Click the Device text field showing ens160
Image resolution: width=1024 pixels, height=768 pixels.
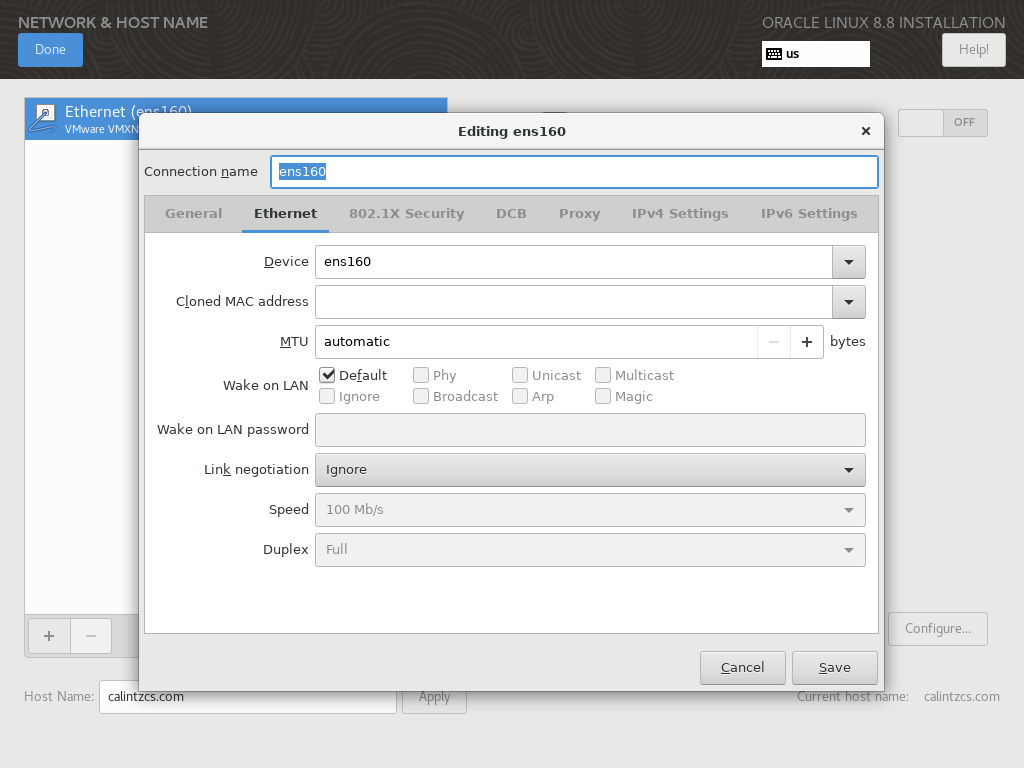pyautogui.click(x=573, y=262)
